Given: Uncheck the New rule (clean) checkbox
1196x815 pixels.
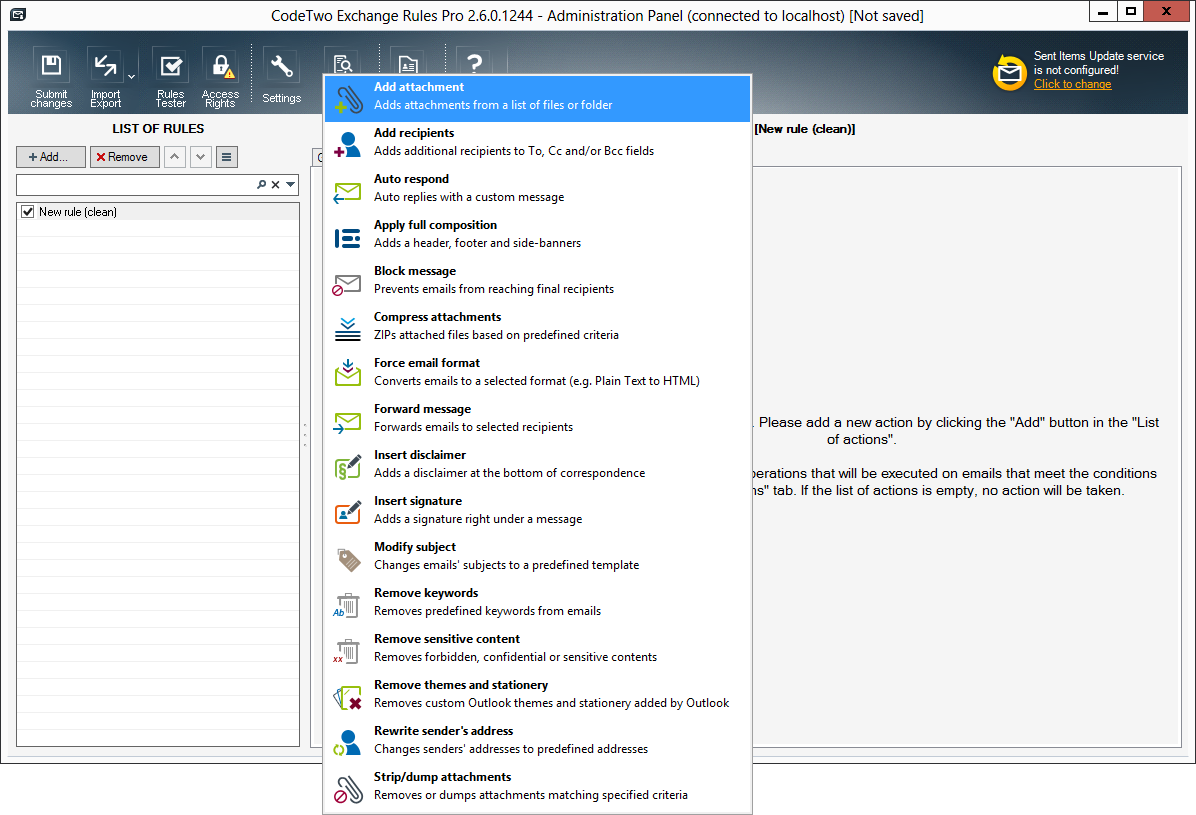Looking at the screenshot, I should [x=27, y=211].
